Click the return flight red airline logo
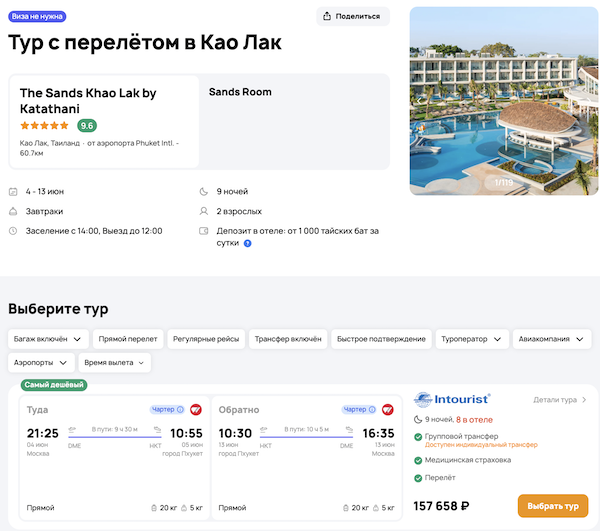 click(389, 409)
